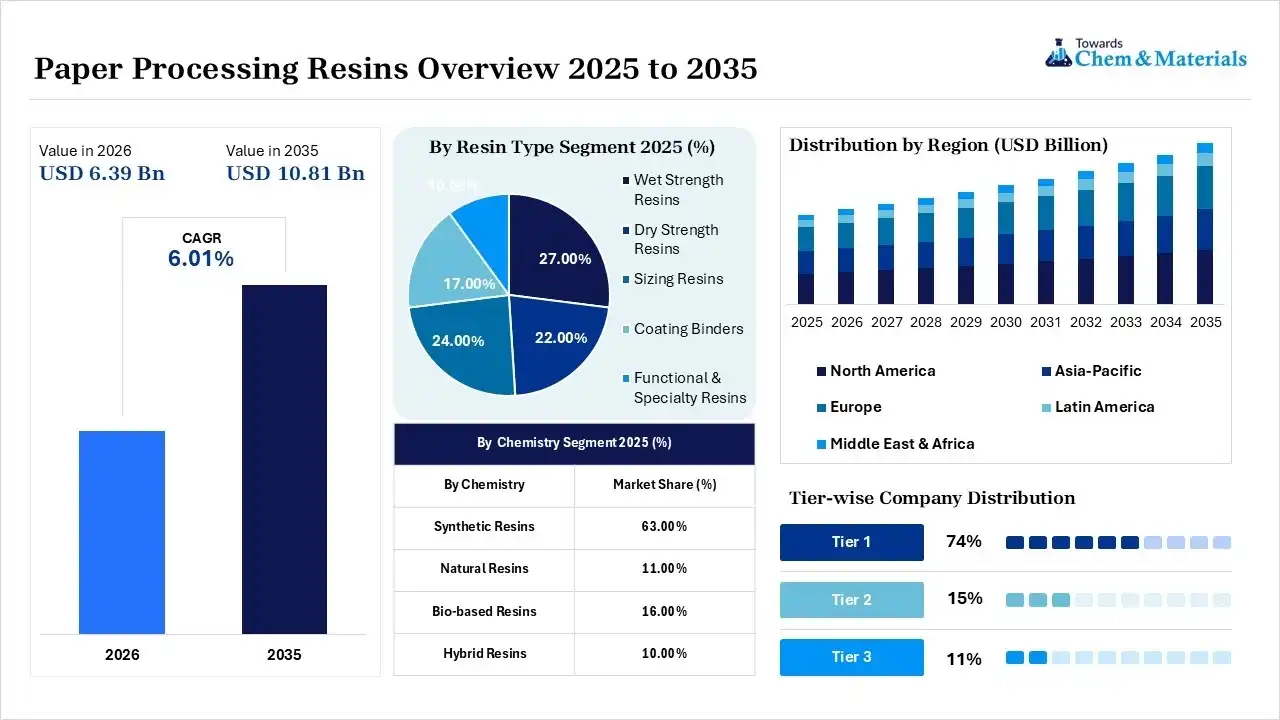
Task: Click the Coating Binders legend marker
Action: tap(625, 329)
